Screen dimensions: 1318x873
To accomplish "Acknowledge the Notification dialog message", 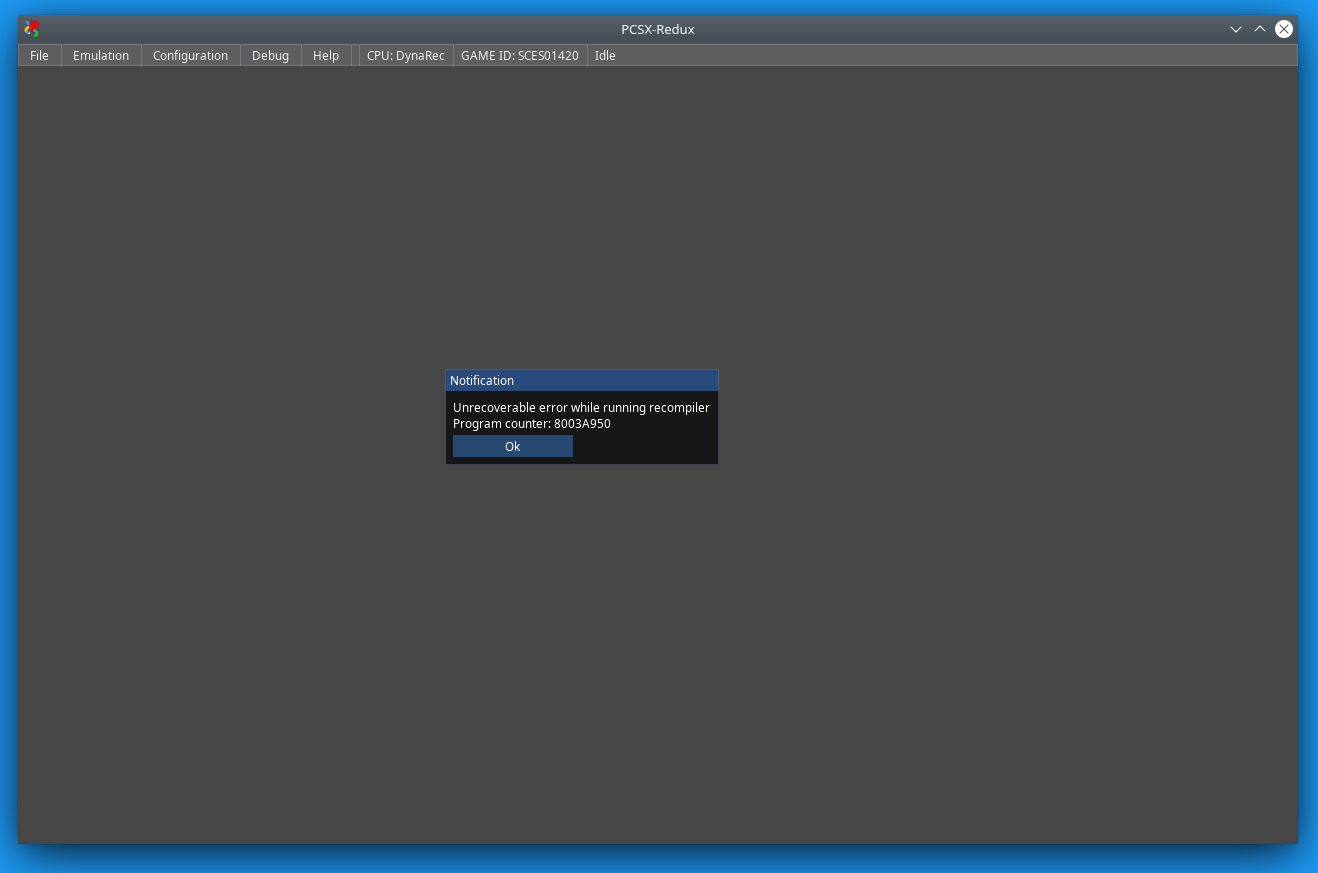I will tap(512, 446).
